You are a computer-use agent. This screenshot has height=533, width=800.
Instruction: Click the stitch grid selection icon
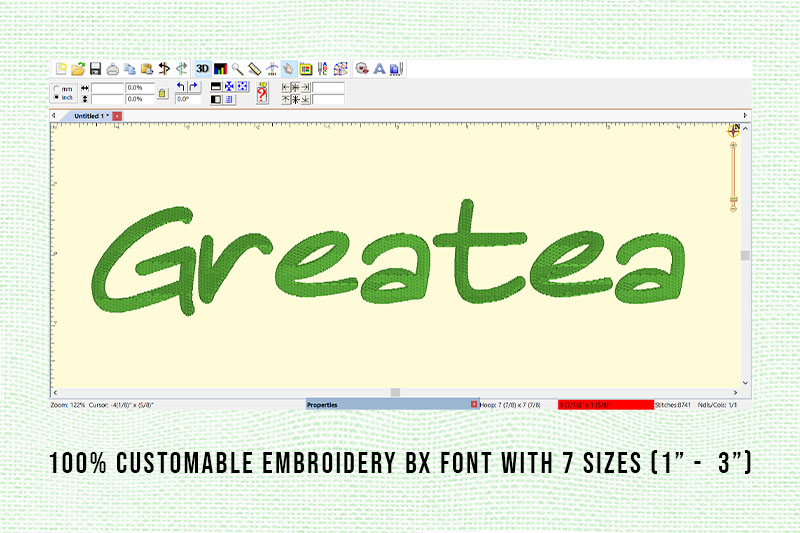[x=340, y=69]
